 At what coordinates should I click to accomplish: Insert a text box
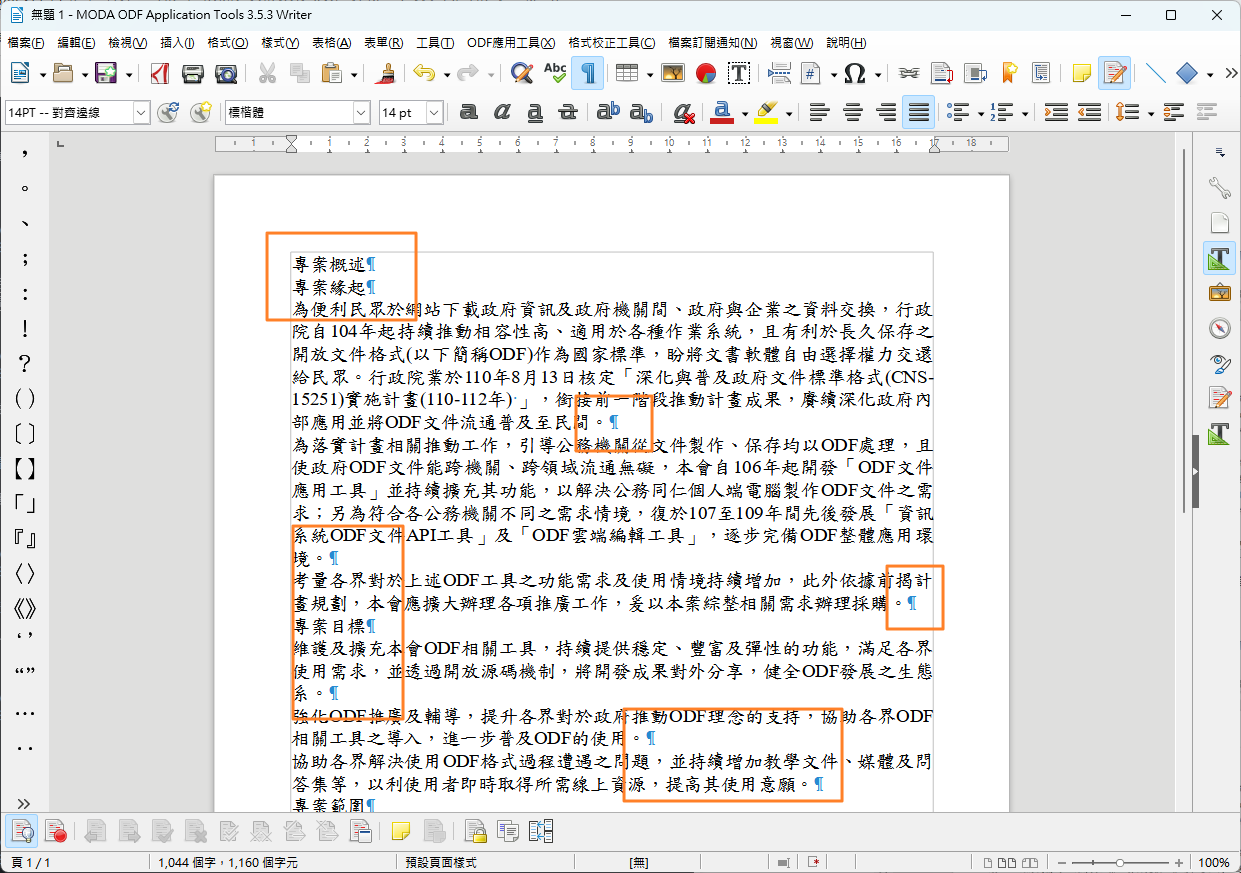(x=739, y=73)
